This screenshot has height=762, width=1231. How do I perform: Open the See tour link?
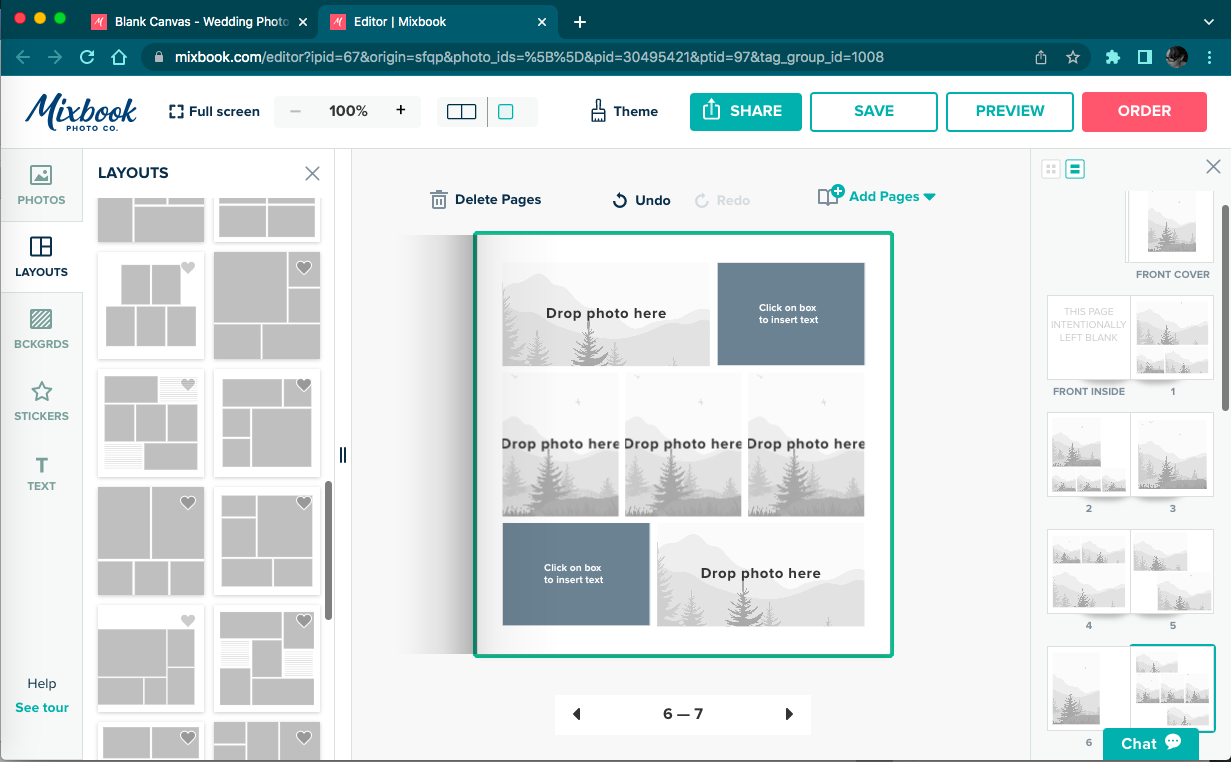[41, 707]
